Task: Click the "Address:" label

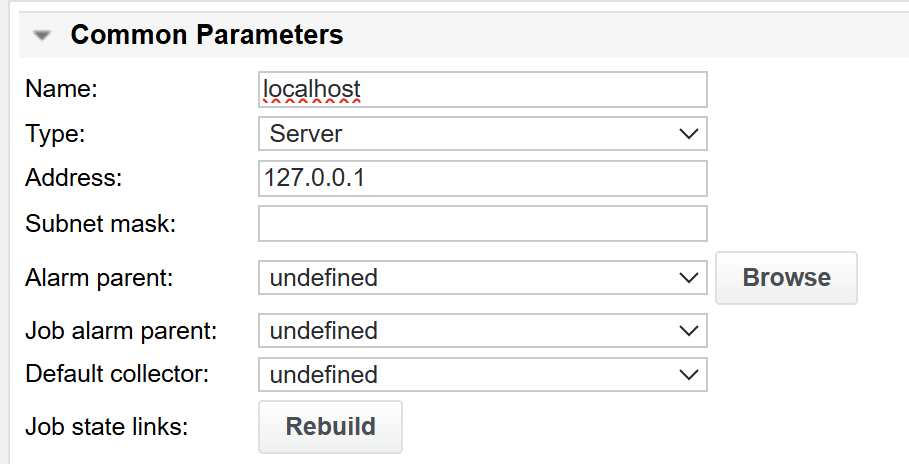Action: point(73,178)
